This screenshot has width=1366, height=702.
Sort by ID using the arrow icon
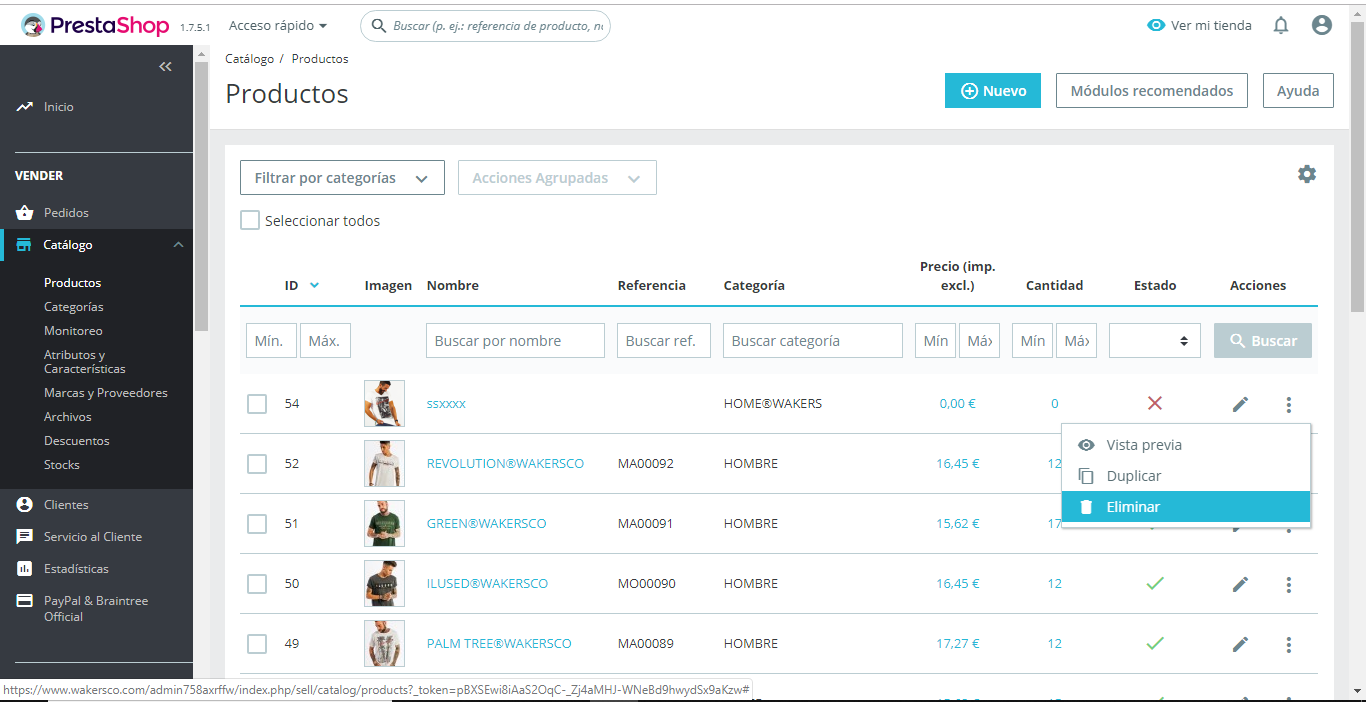(314, 285)
